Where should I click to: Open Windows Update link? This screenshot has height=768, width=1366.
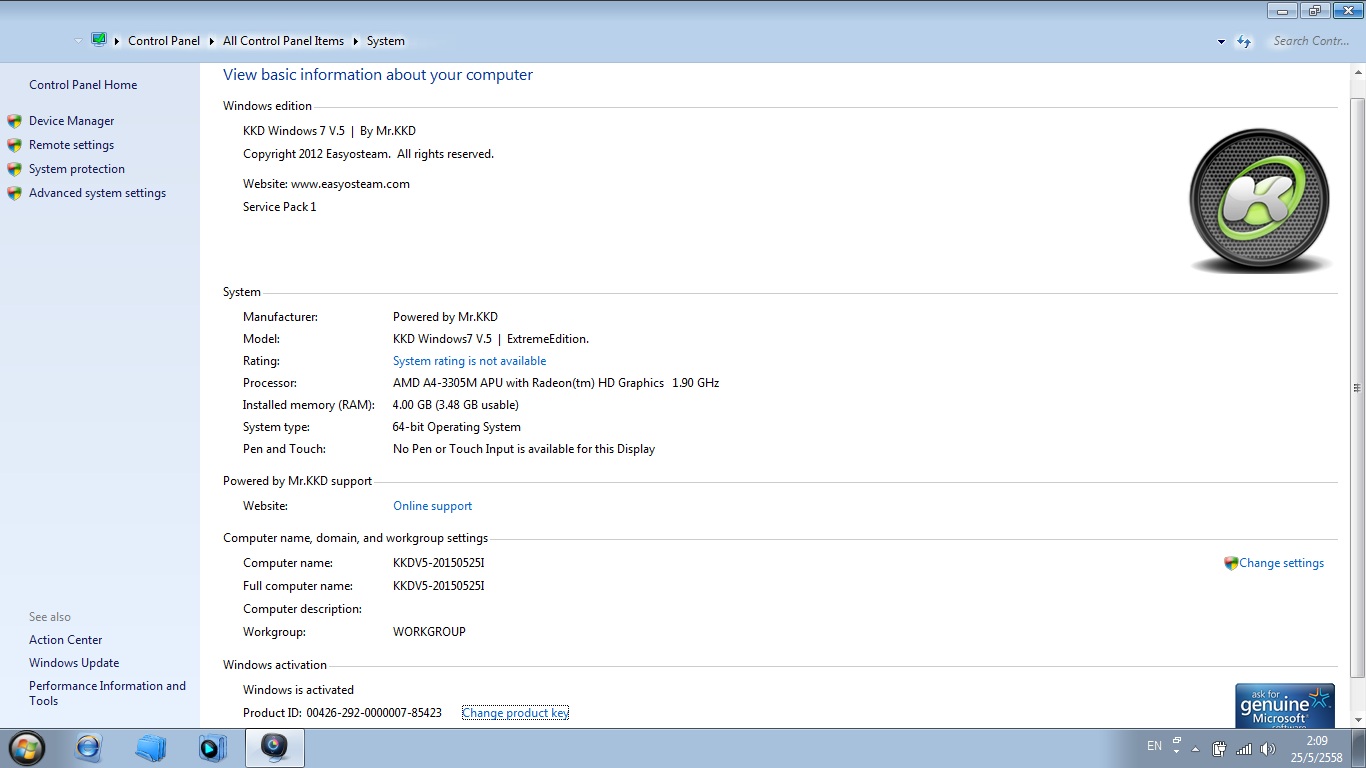click(x=74, y=663)
